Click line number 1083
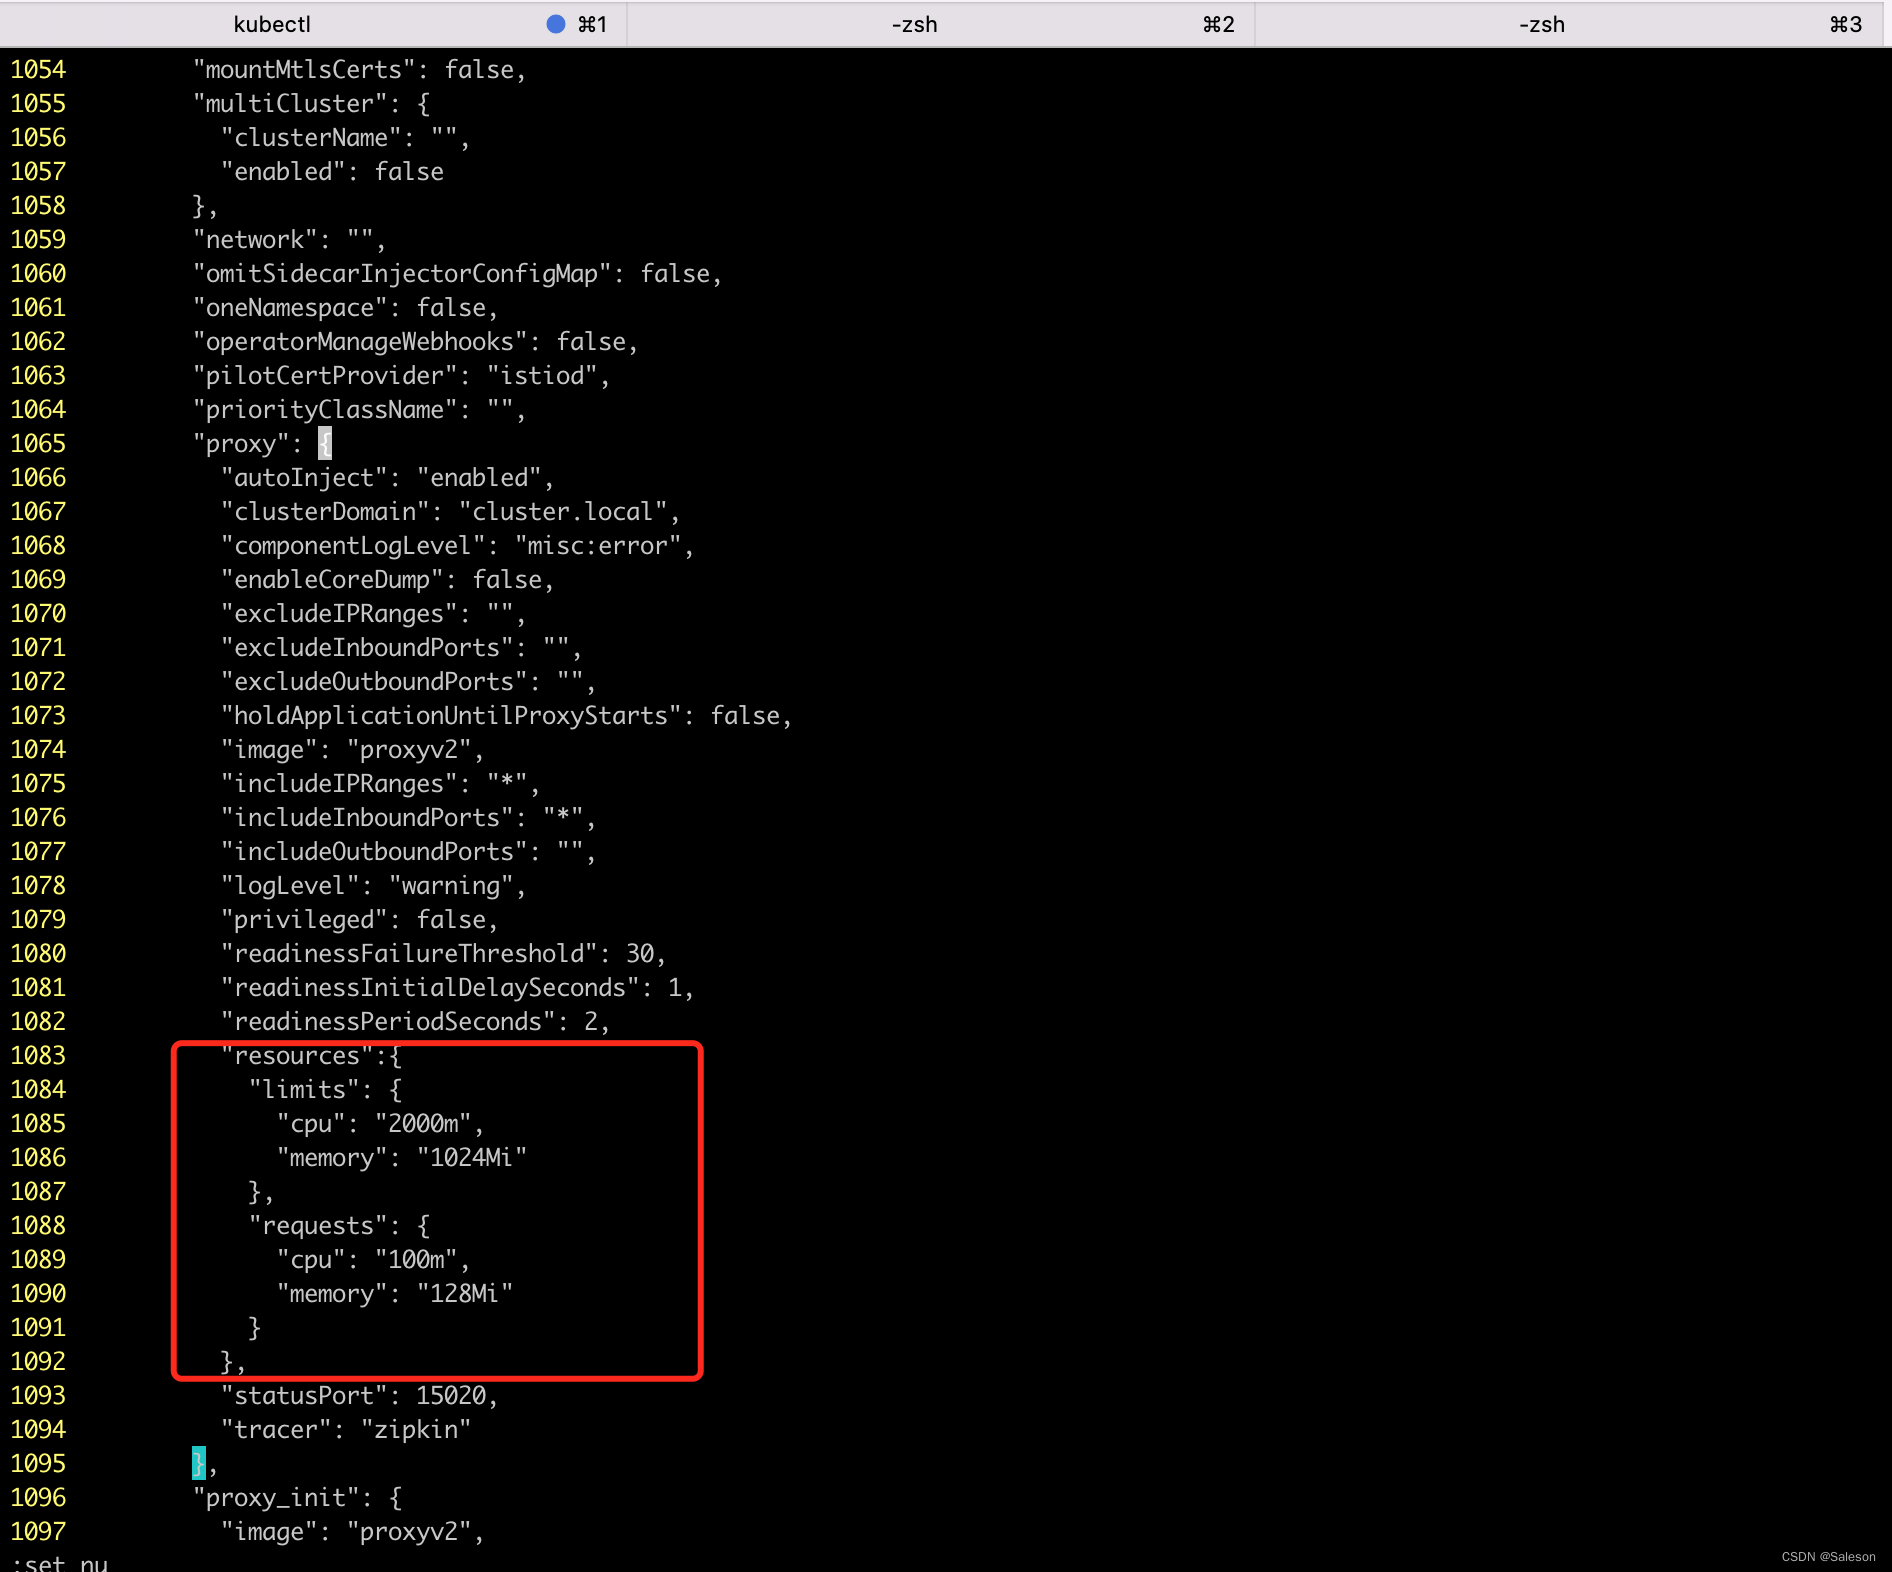Viewport: 1892px width, 1572px height. (38, 1056)
